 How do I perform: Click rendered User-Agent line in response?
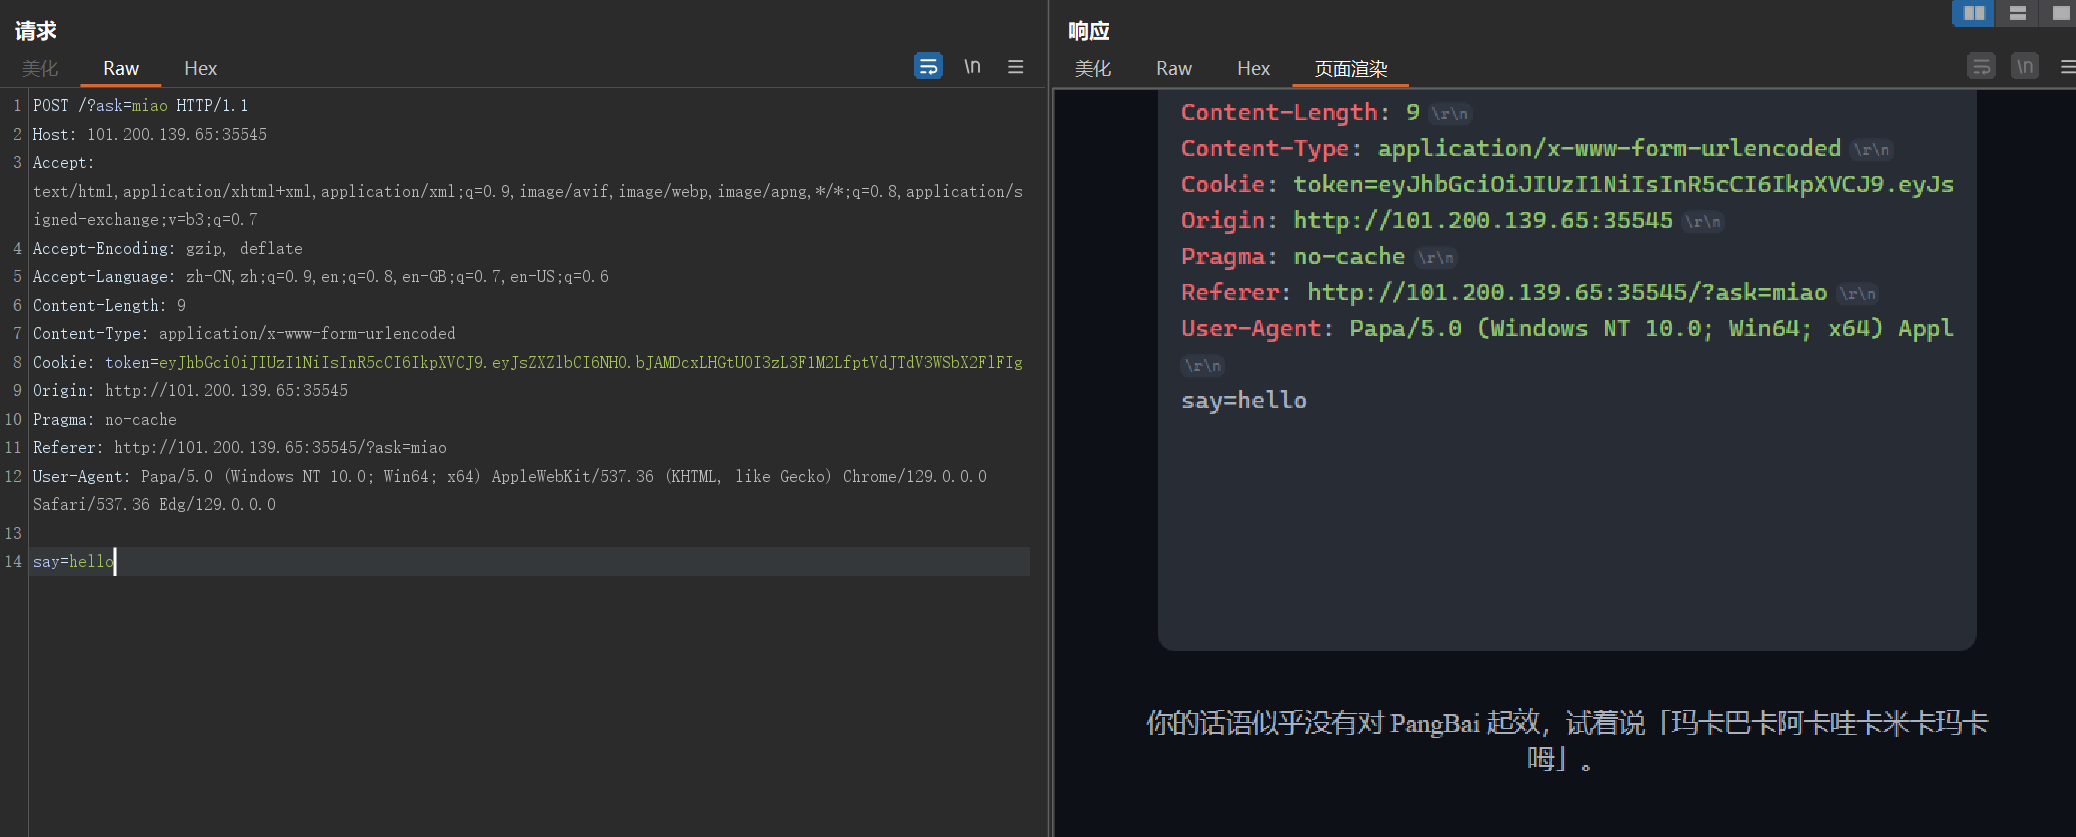1567,328
